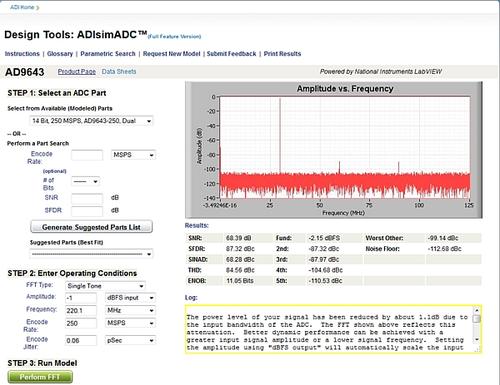Click the SFDR input field

87,211
